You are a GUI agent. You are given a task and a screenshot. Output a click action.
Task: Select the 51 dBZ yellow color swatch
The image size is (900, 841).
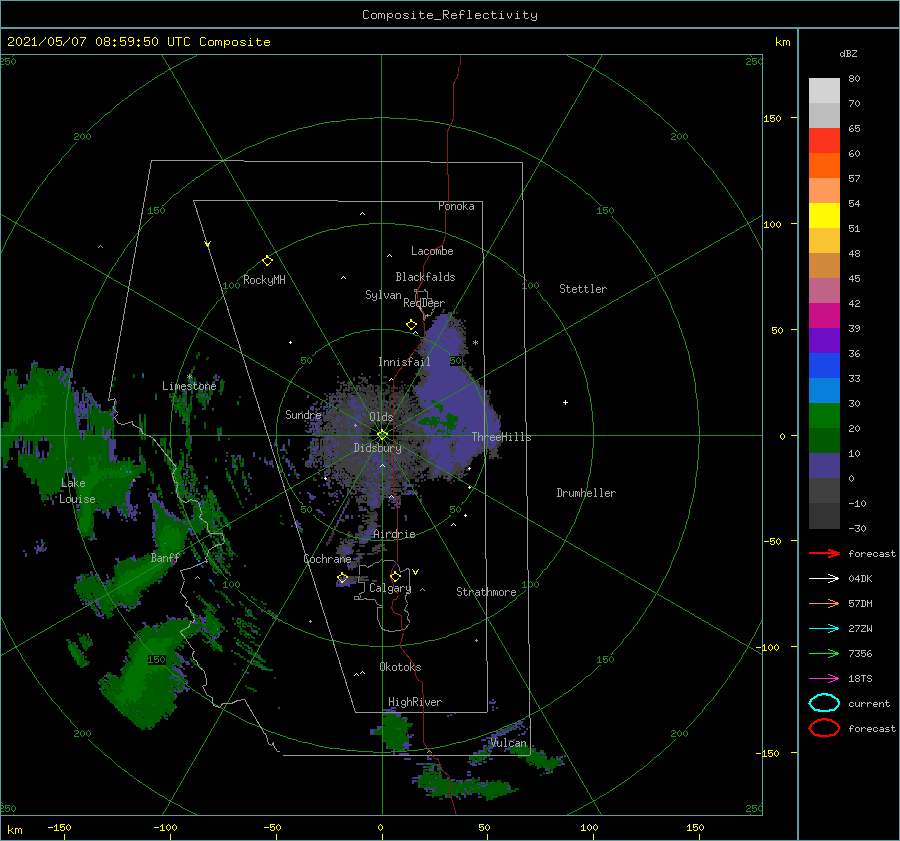(x=824, y=215)
